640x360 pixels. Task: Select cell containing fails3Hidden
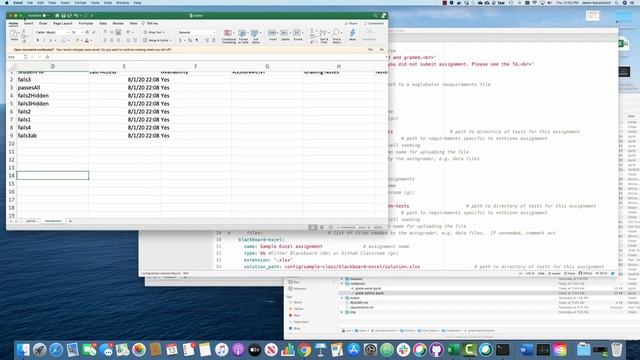point(53,103)
